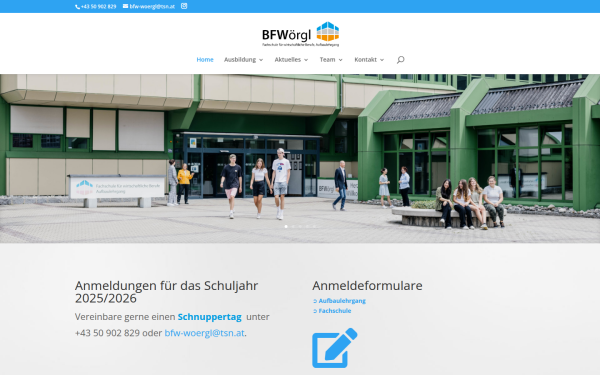This screenshot has height=375, width=600.
Task: Follow the bold Schnuppertag link
Action: click(x=210, y=317)
